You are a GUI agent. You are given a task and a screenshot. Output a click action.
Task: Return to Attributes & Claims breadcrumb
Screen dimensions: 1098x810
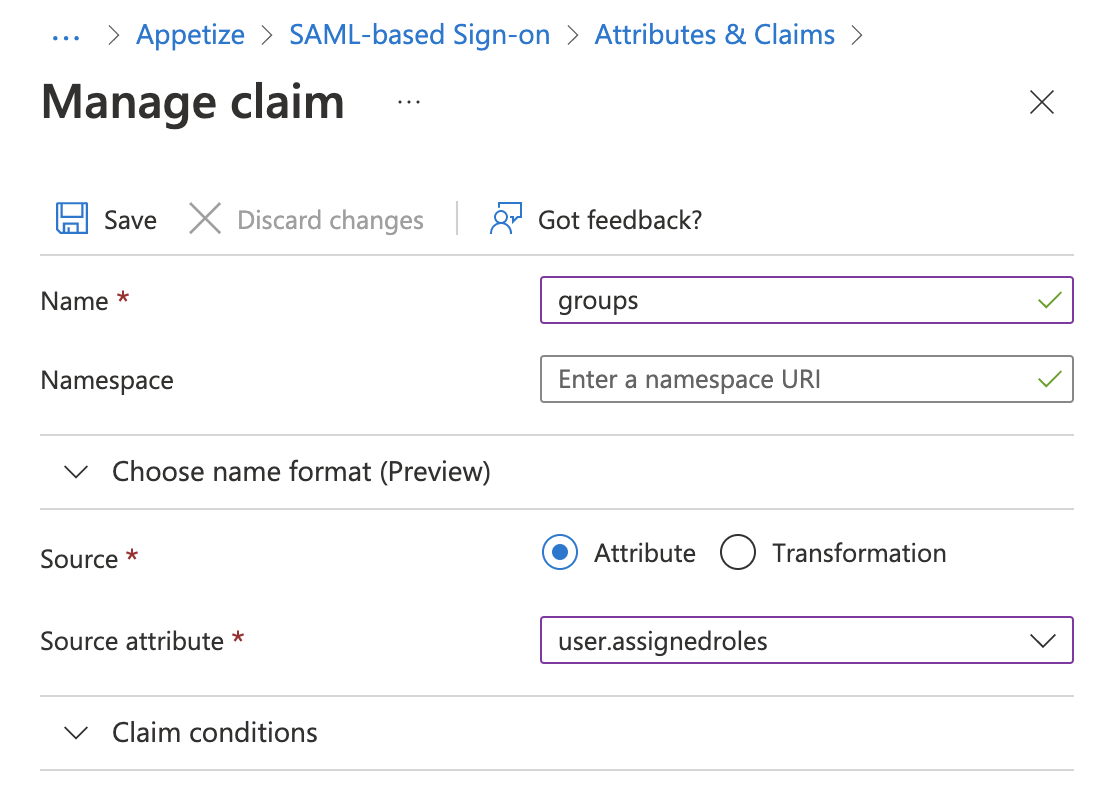714,35
